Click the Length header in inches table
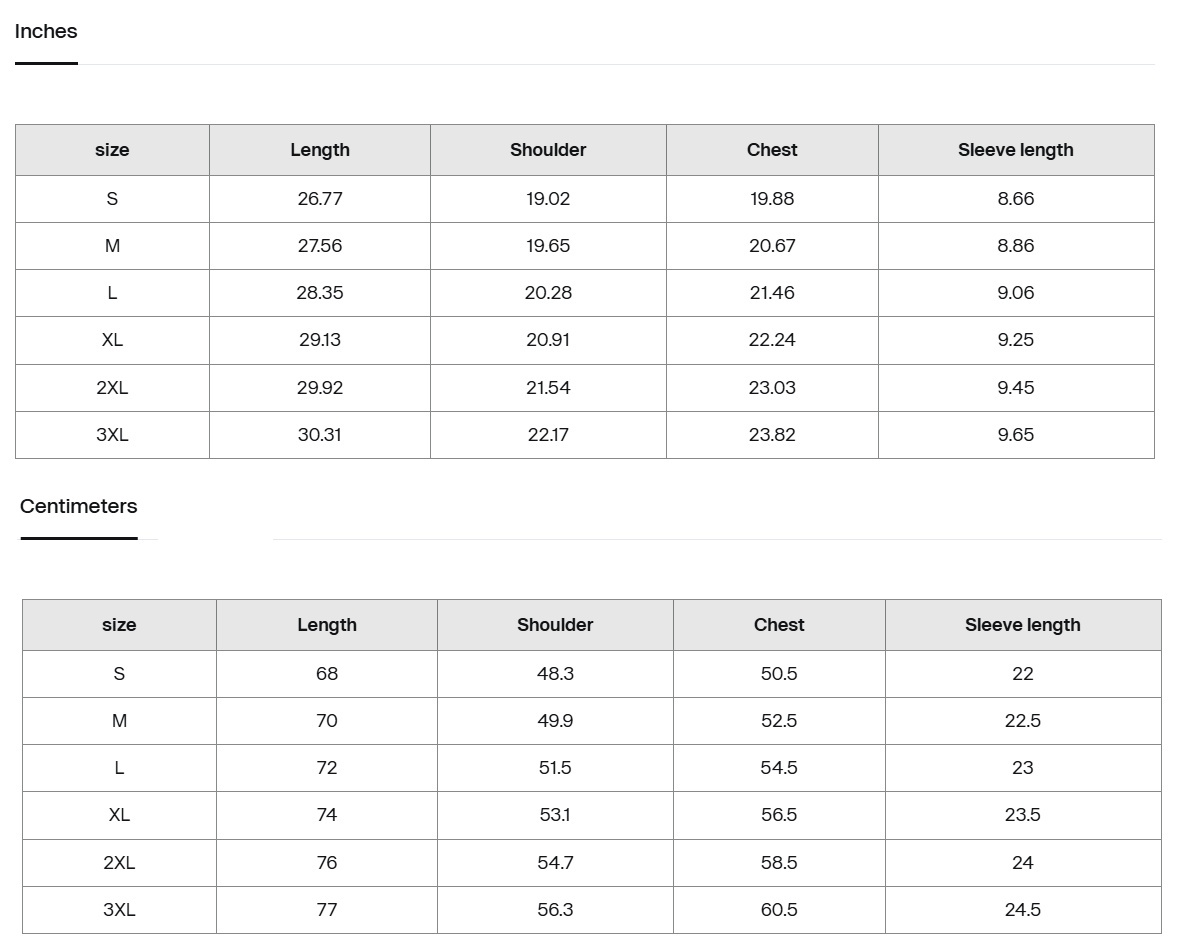 [320, 150]
